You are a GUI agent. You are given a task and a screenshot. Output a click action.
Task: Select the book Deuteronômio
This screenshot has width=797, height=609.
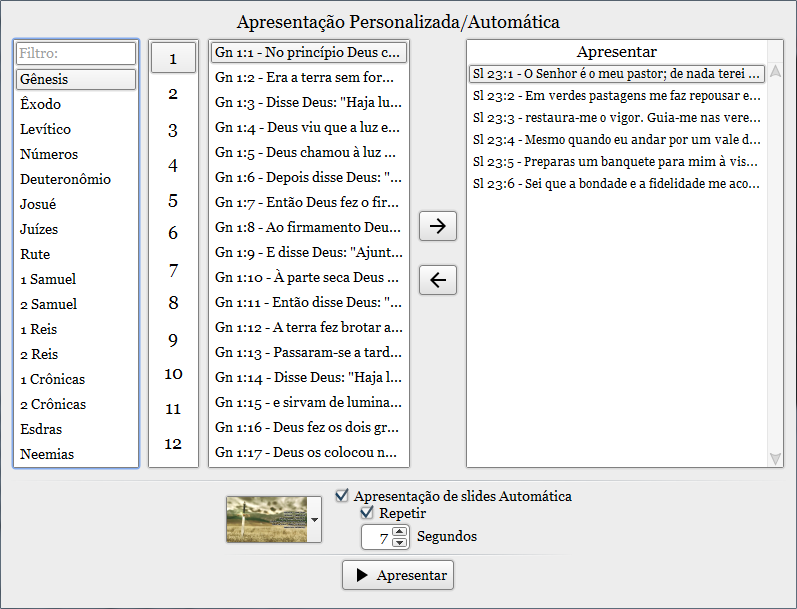(x=65, y=179)
